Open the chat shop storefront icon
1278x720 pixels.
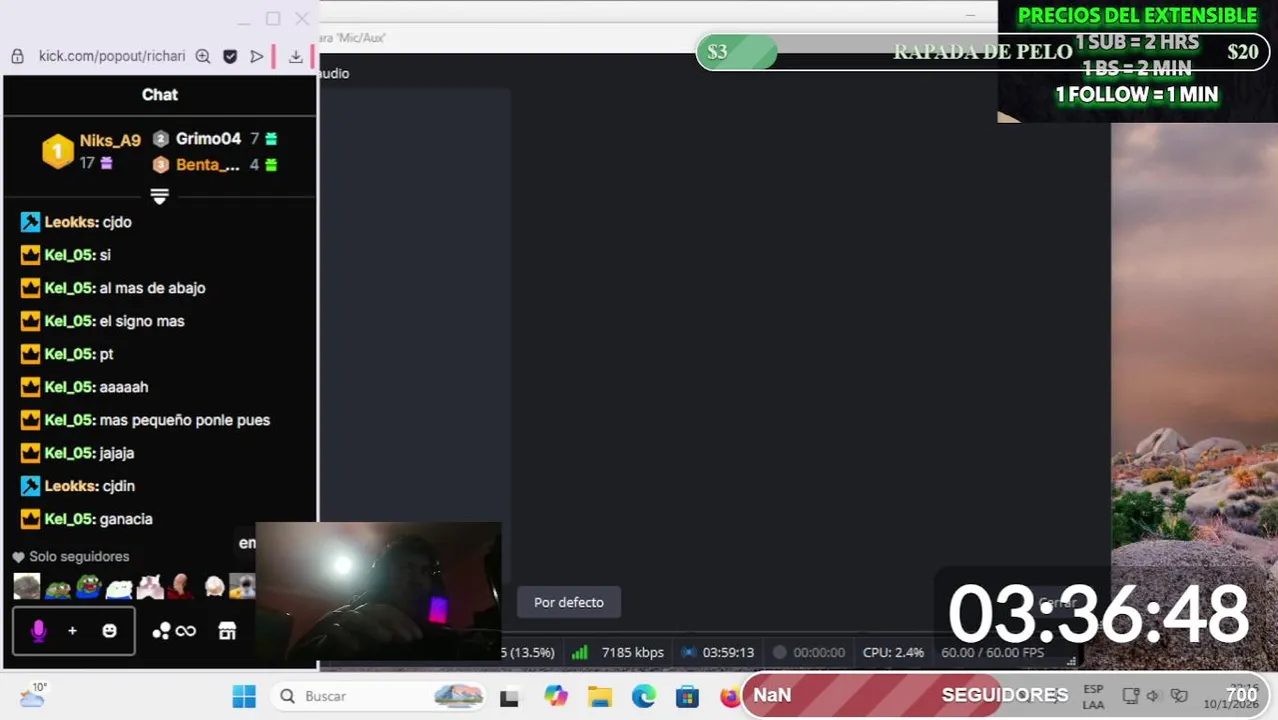tap(227, 631)
